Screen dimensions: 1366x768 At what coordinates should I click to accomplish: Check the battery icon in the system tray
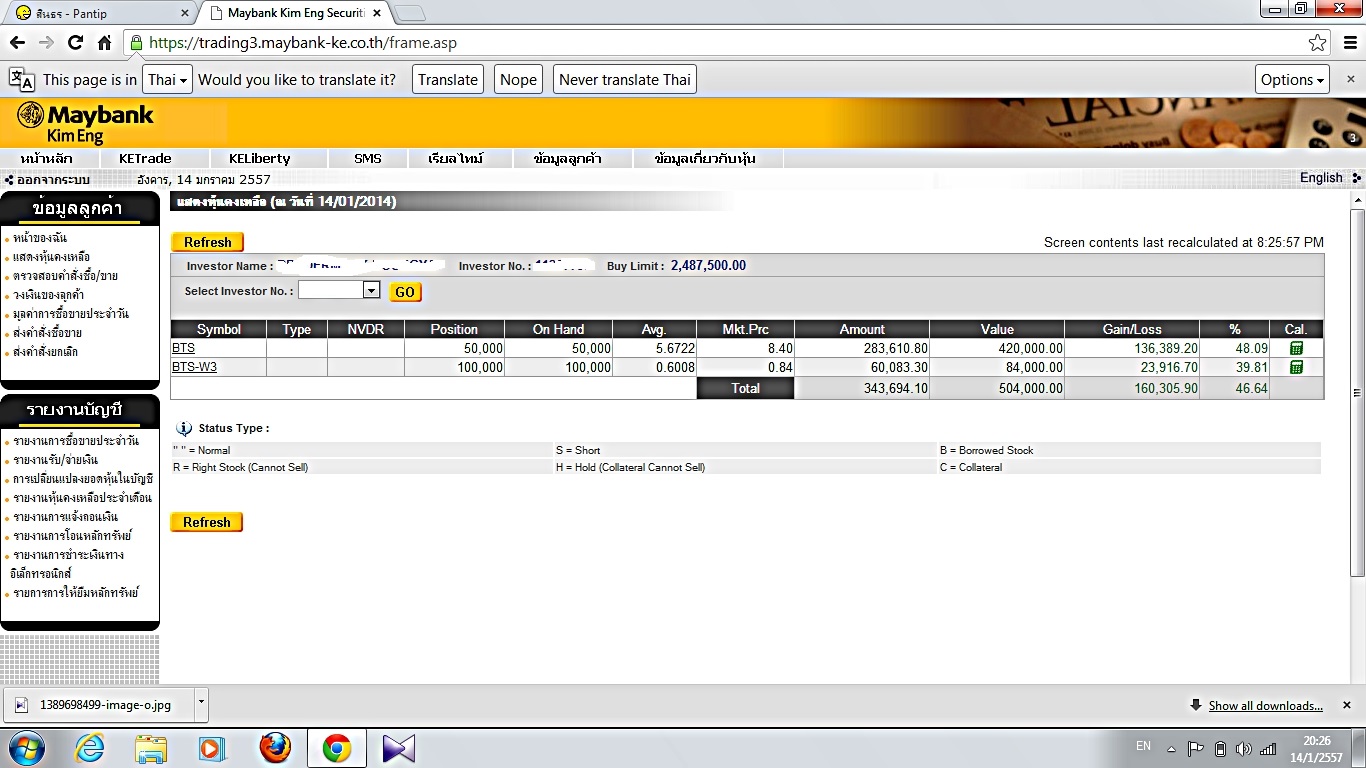[1220, 749]
